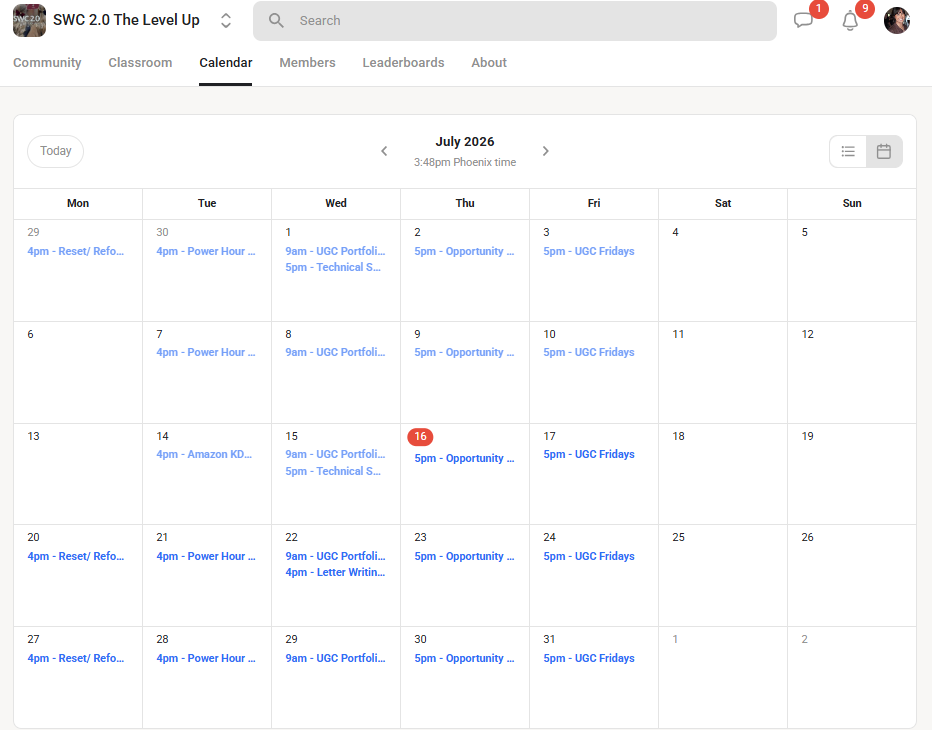
Task: Open the Community tab
Action: click(x=47, y=62)
